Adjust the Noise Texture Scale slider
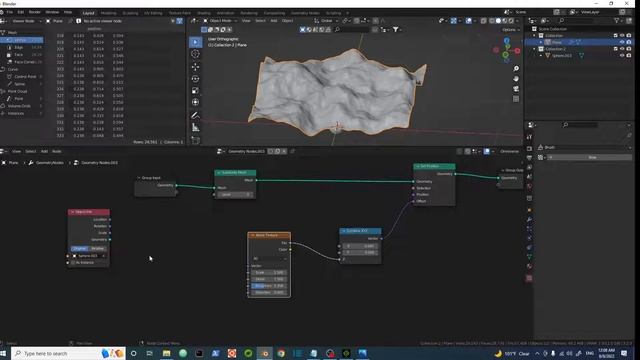 point(269,273)
